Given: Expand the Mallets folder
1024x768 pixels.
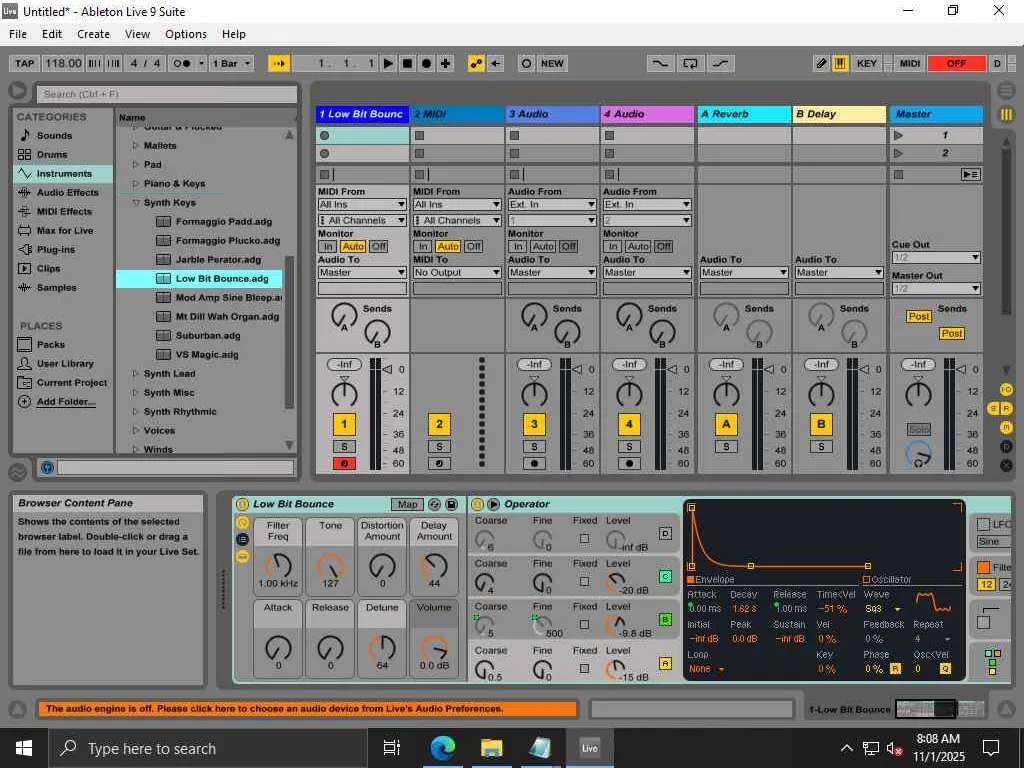Looking at the screenshot, I should coord(136,146).
